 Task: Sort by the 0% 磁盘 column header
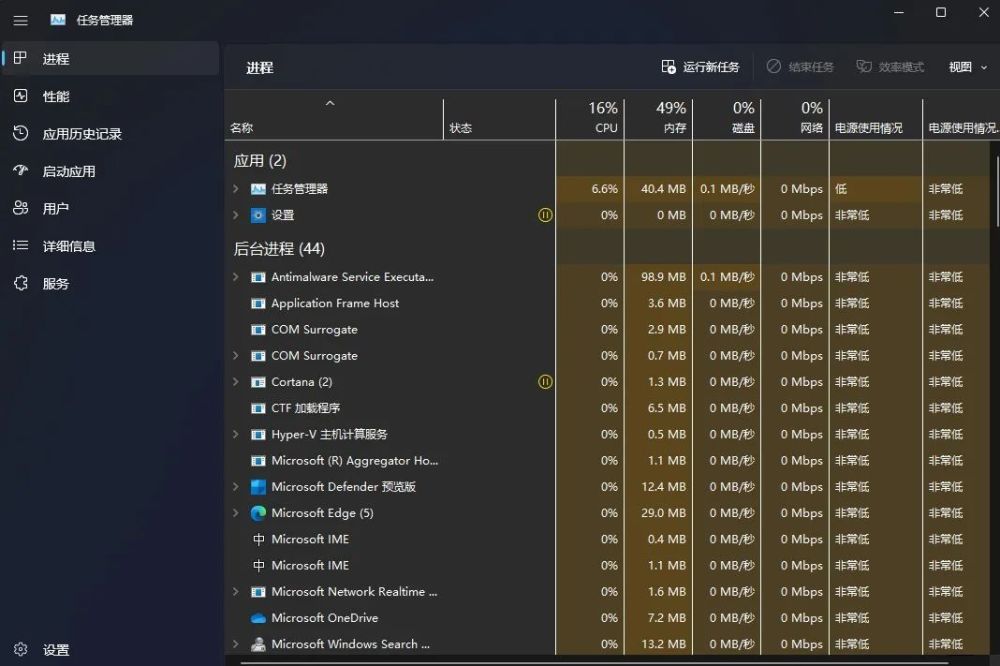pyautogui.click(x=726, y=117)
